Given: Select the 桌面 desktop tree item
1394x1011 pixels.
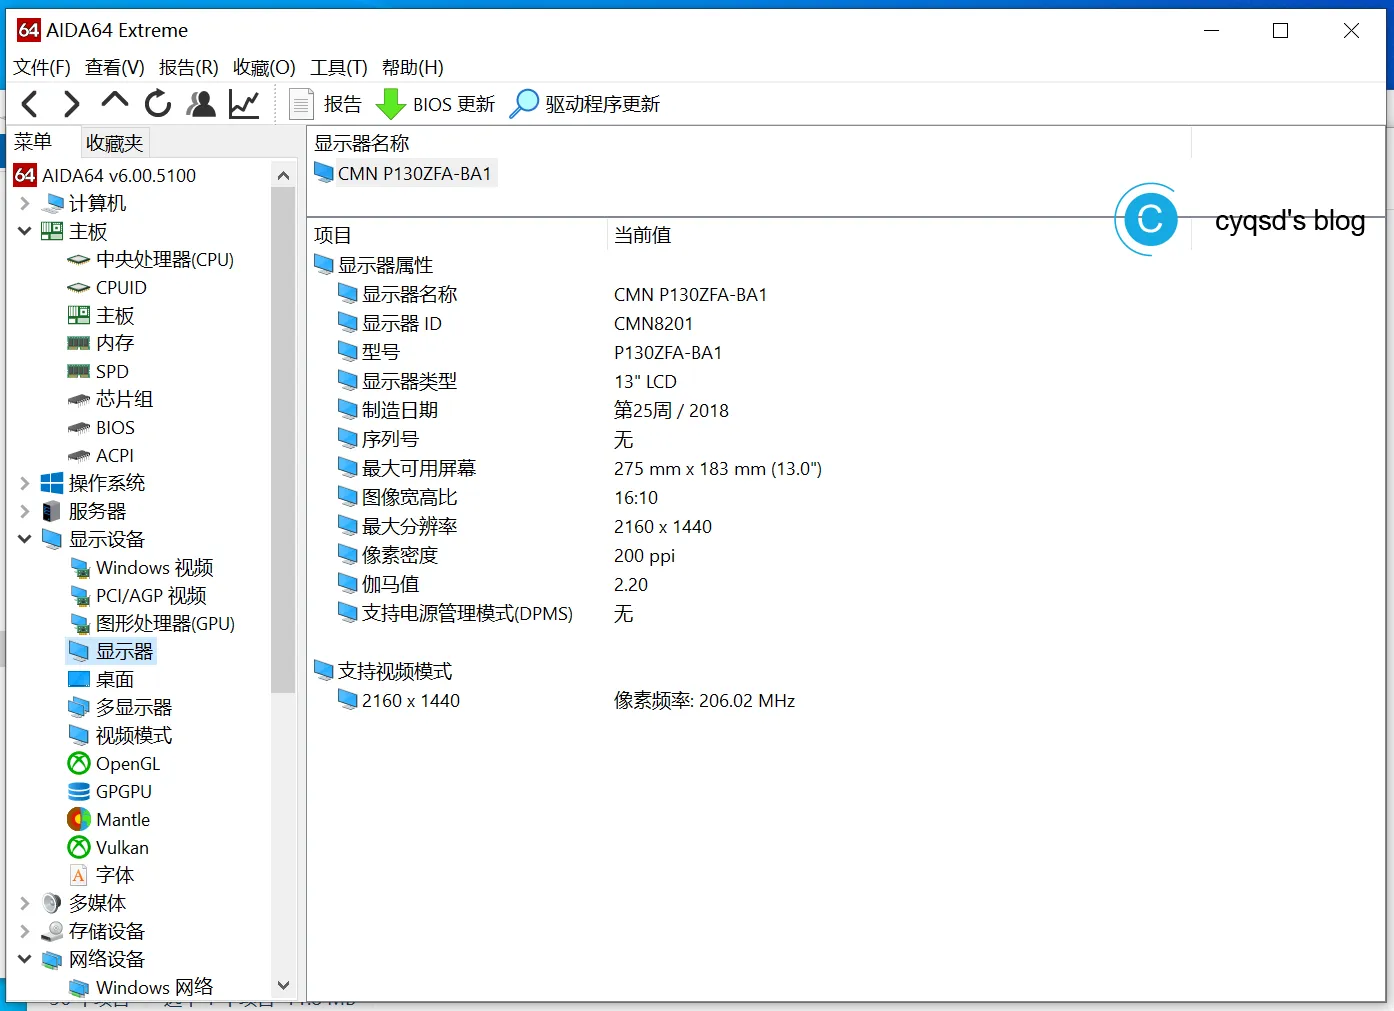Looking at the screenshot, I should point(101,680).
